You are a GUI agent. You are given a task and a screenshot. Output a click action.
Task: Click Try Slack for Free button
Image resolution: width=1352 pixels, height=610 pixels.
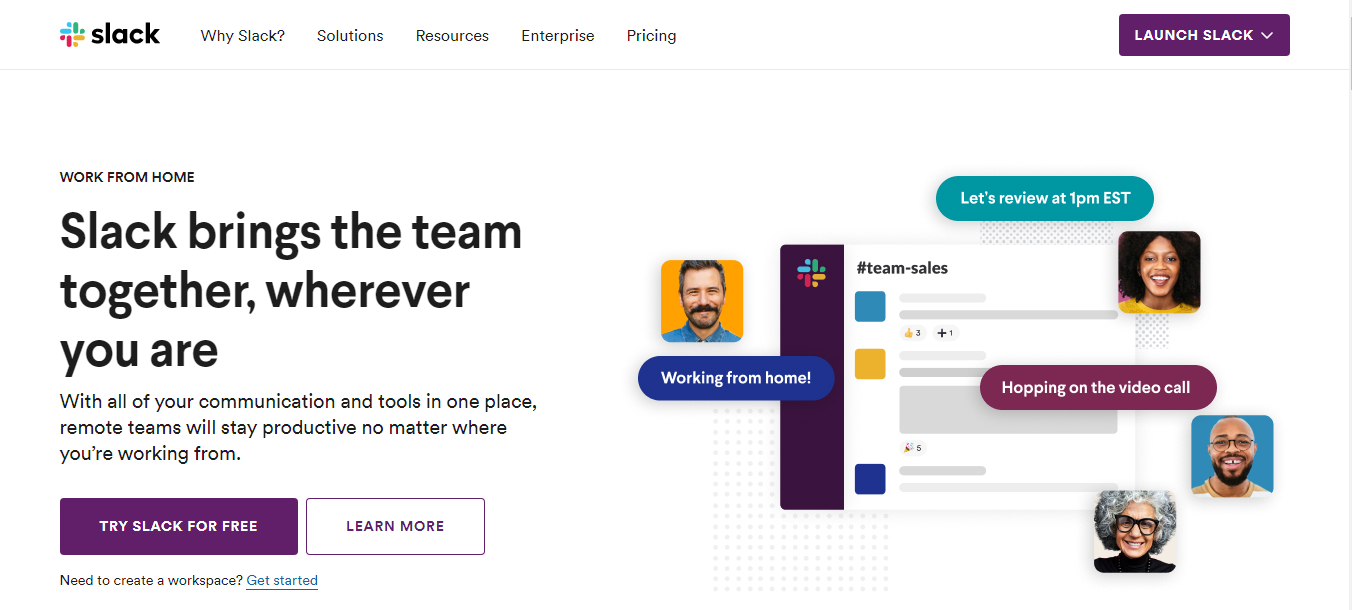179,526
